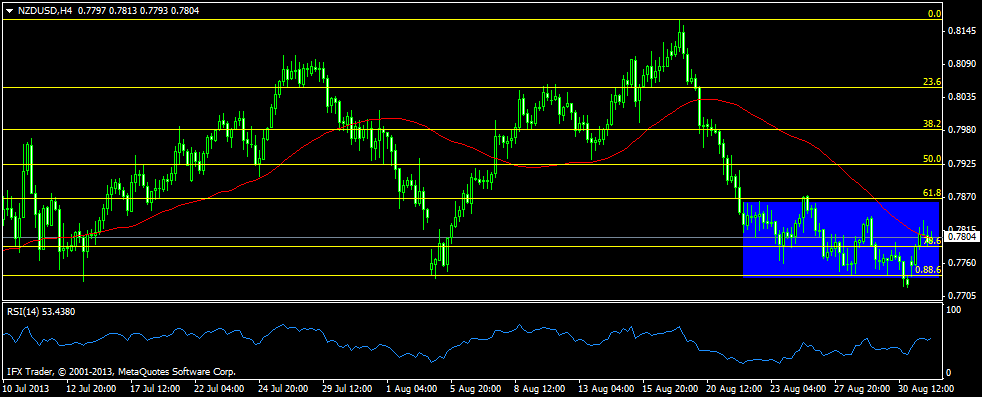Click the 'RSI(14) 53.4380' indicator label
Screen dimensions: 982x397
[x=41, y=311]
